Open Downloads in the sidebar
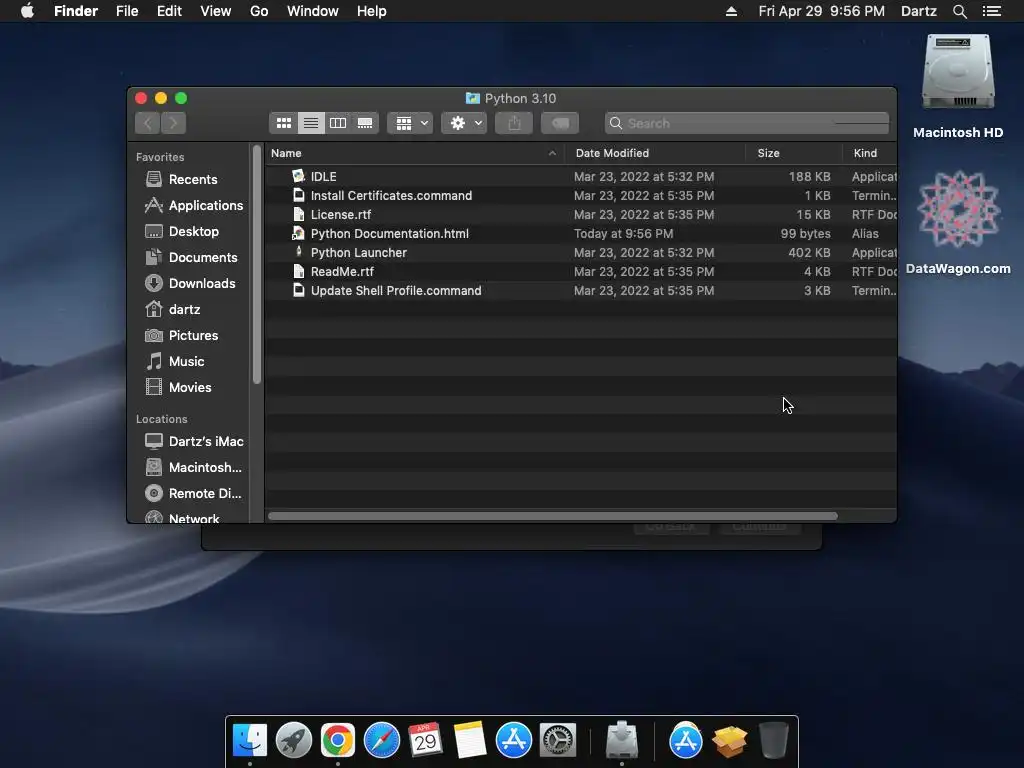1024x768 pixels. (x=190, y=283)
